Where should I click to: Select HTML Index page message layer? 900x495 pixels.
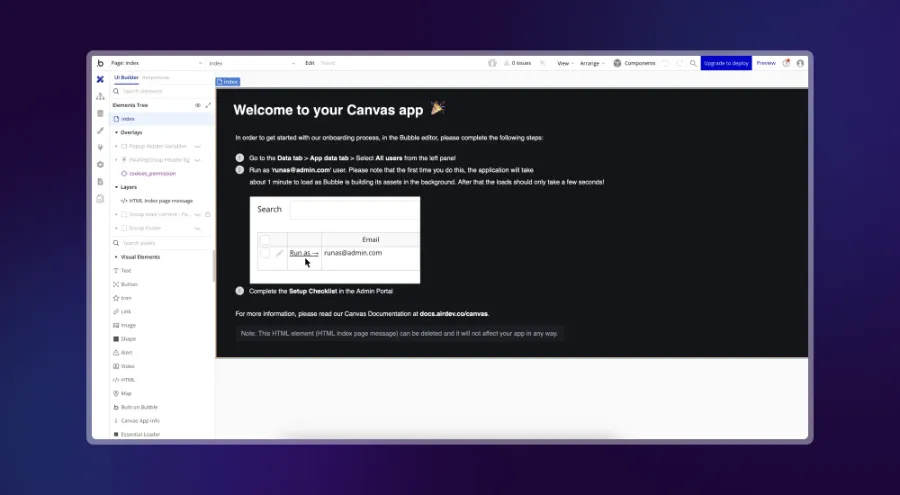click(x=157, y=201)
